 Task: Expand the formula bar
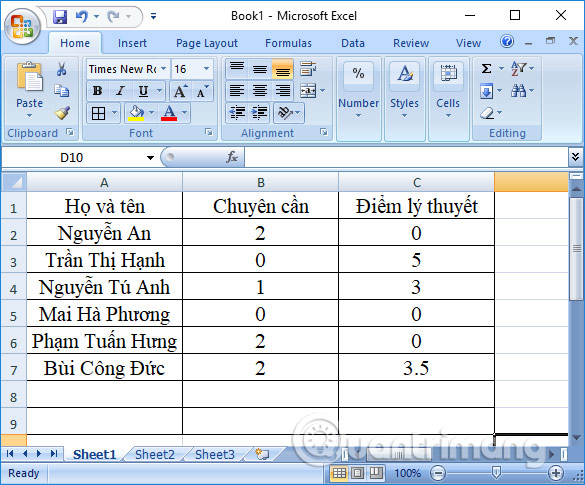(x=575, y=157)
